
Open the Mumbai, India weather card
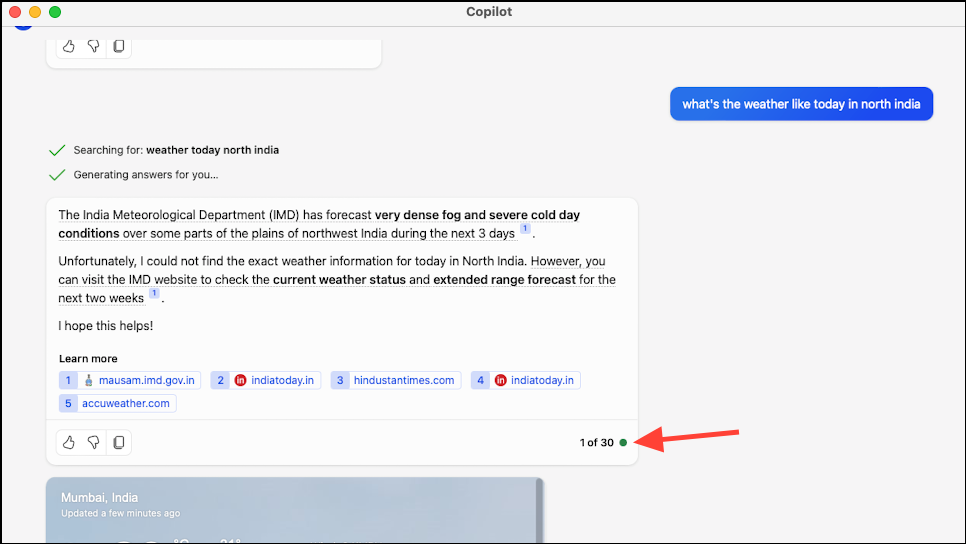(x=294, y=510)
